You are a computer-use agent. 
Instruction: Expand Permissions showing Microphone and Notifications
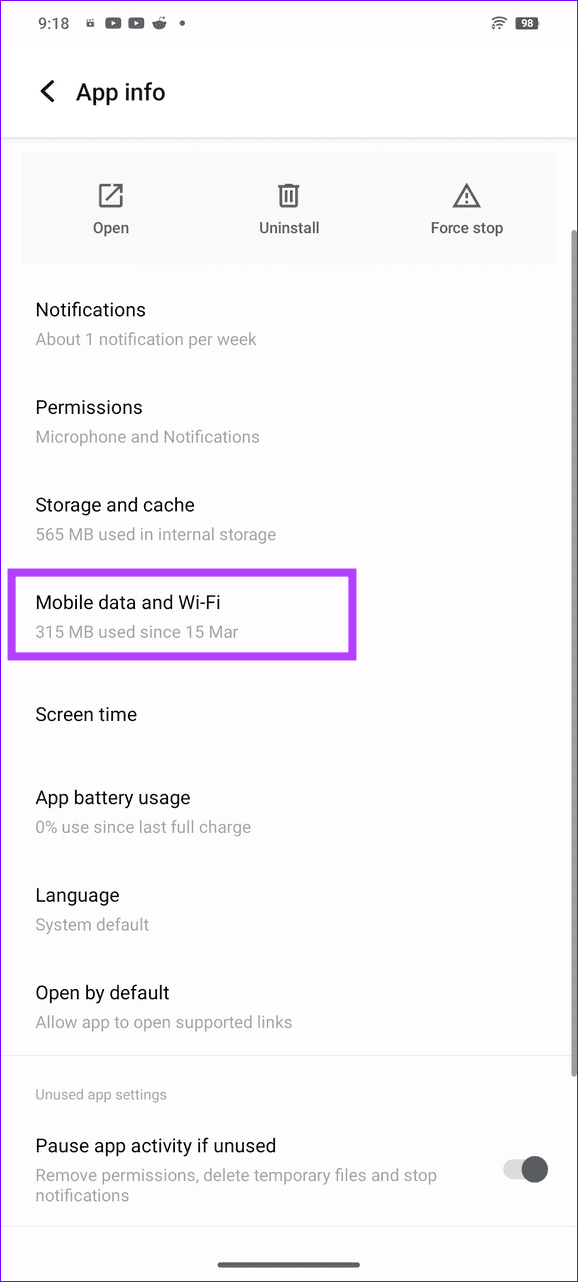(x=147, y=418)
